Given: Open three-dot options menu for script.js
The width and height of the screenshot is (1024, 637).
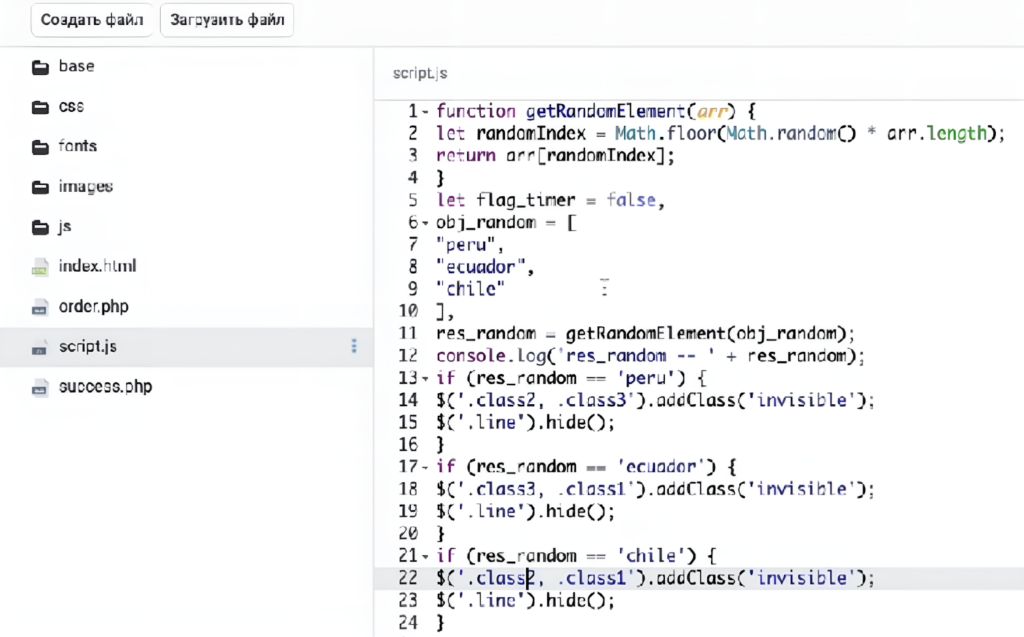Looking at the screenshot, I should click(353, 346).
